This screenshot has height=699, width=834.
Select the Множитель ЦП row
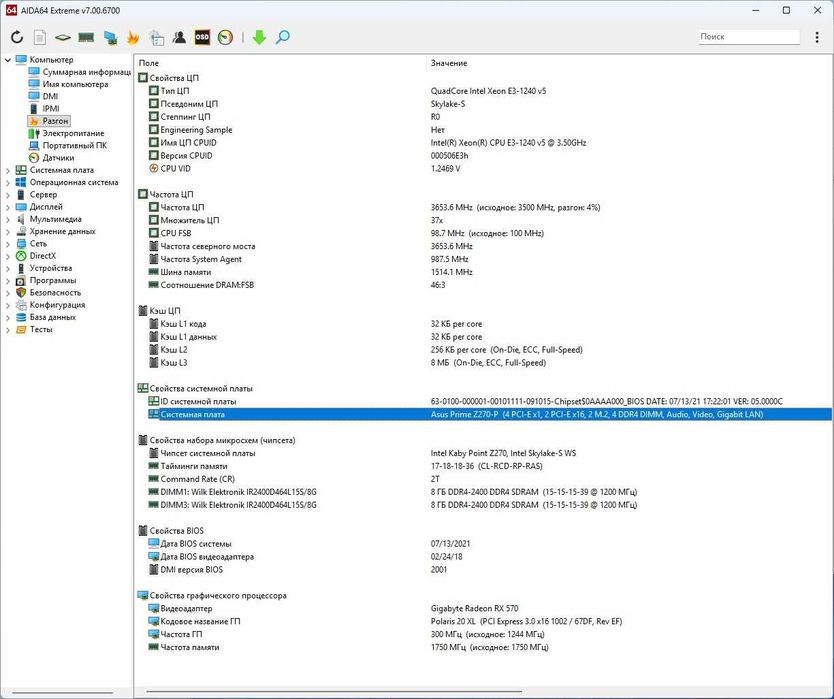[x=189, y=220]
